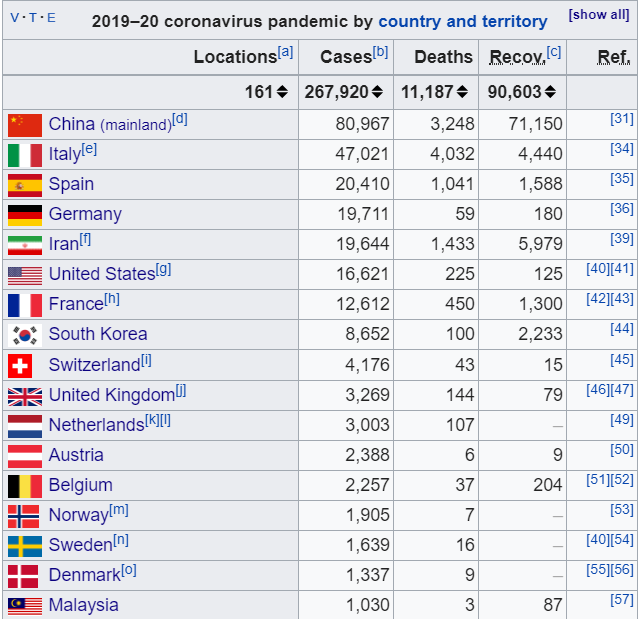Sort table by Deaths count arrows

462,92
